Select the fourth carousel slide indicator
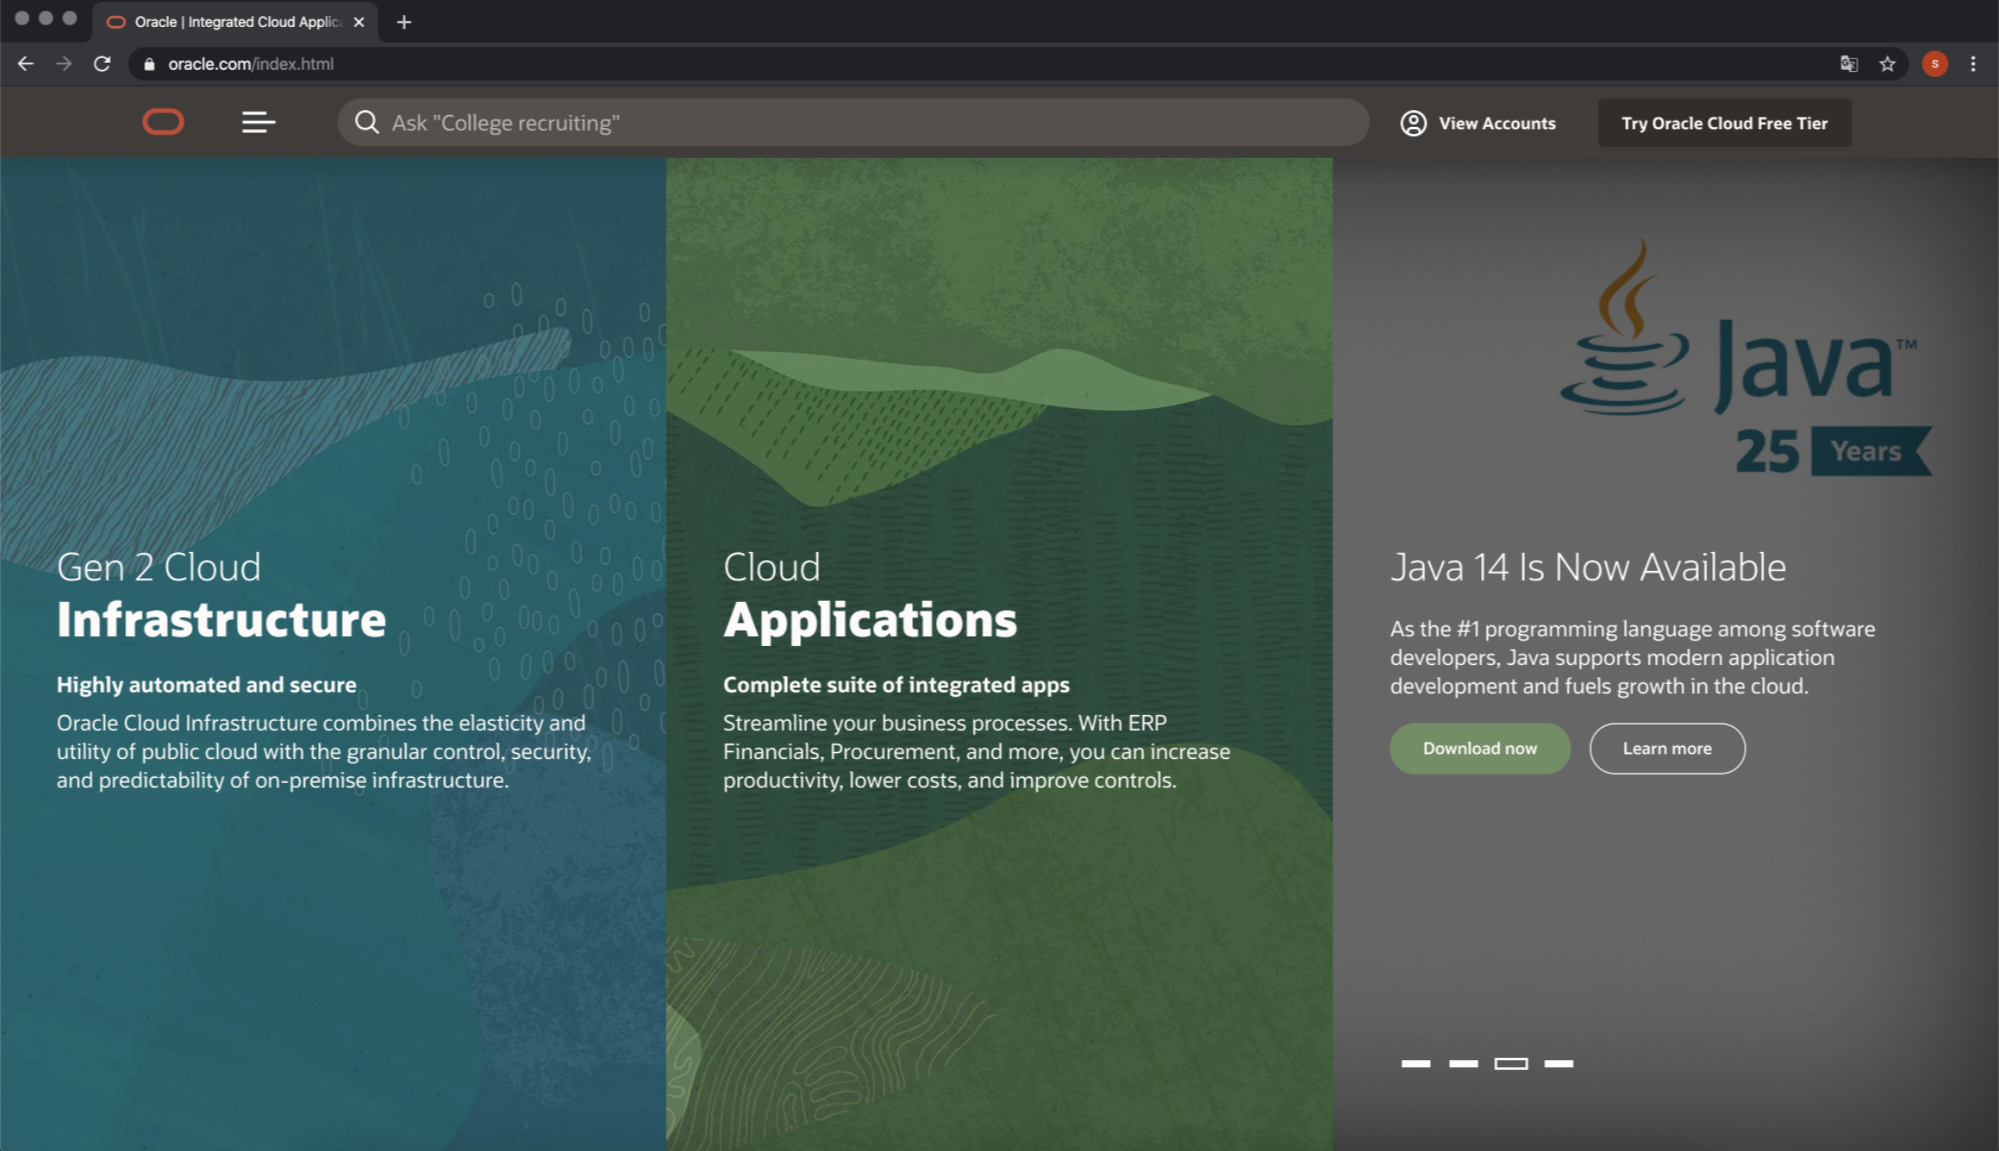Image resolution: width=1999 pixels, height=1151 pixels. pos(1558,1063)
